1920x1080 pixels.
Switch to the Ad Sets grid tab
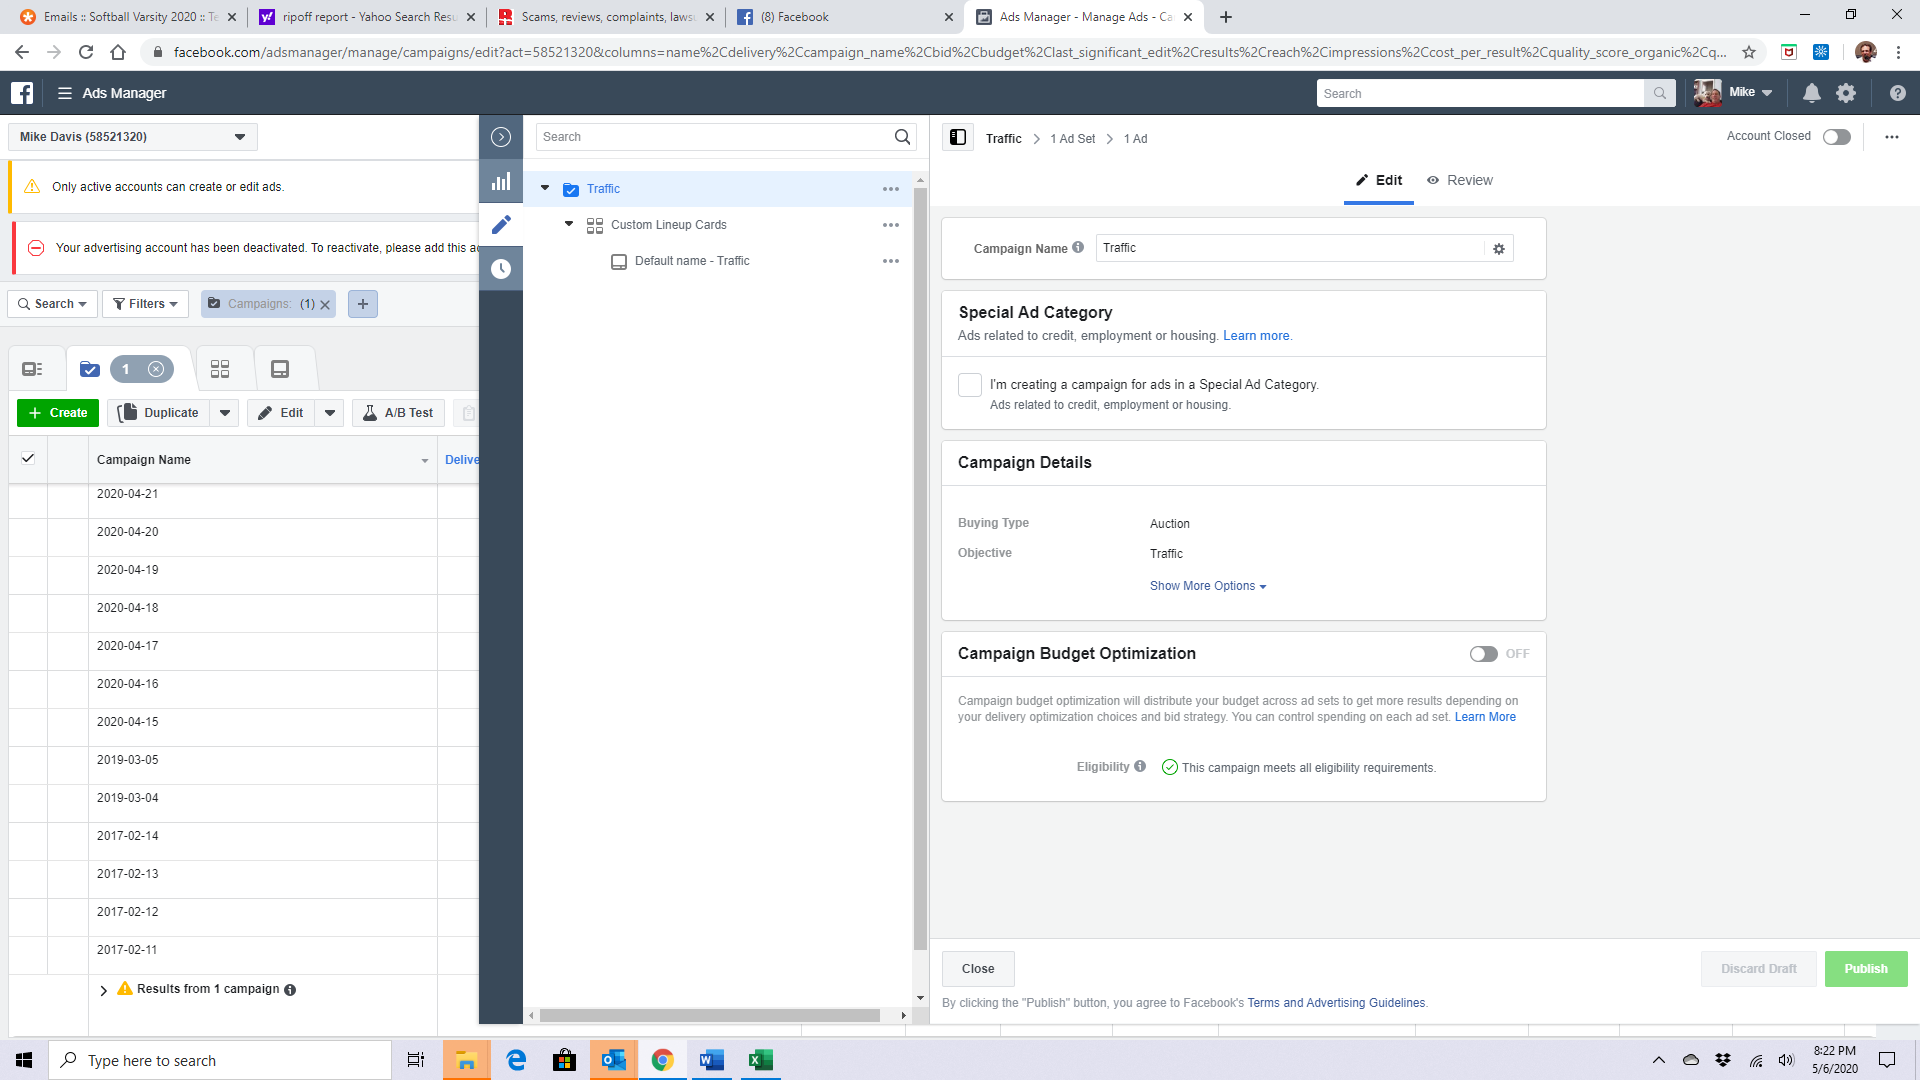(x=220, y=369)
